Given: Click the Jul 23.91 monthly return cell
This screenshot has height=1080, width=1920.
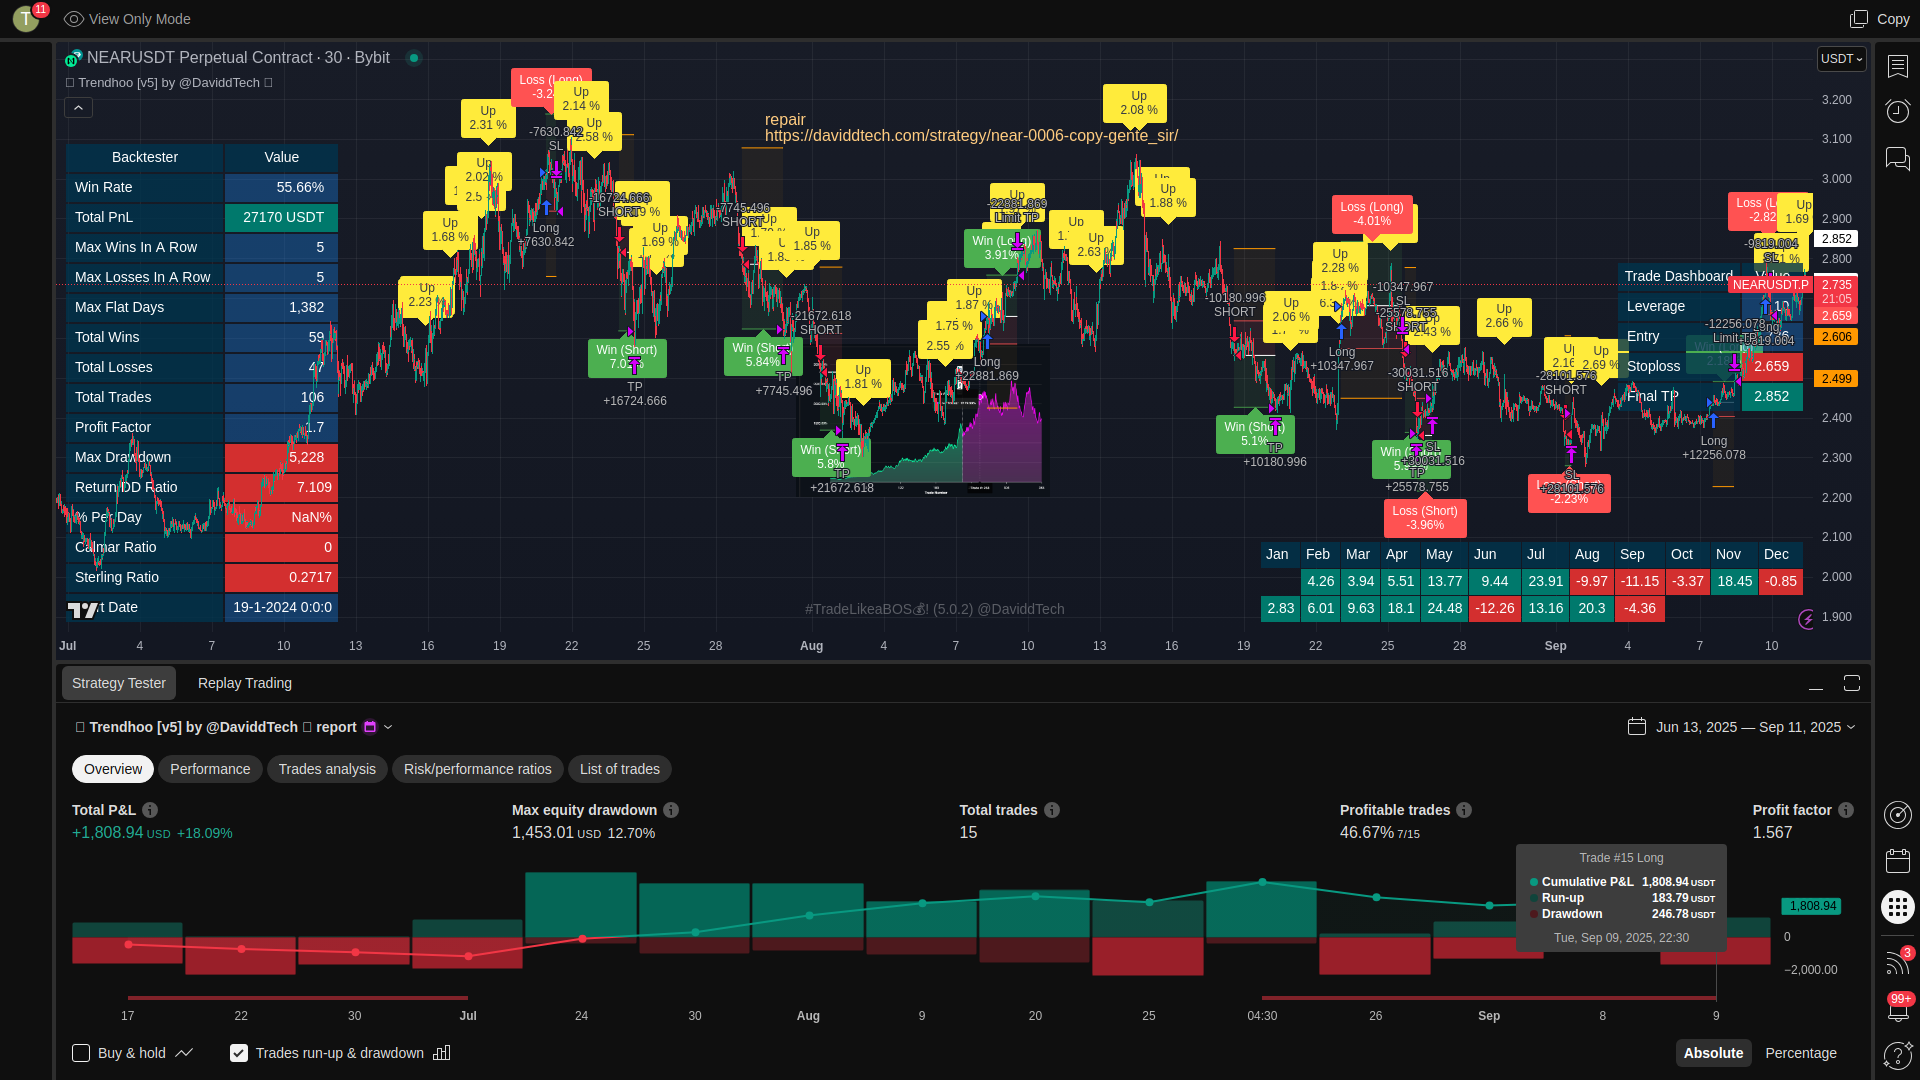Looking at the screenshot, I should click(x=1546, y=581).
